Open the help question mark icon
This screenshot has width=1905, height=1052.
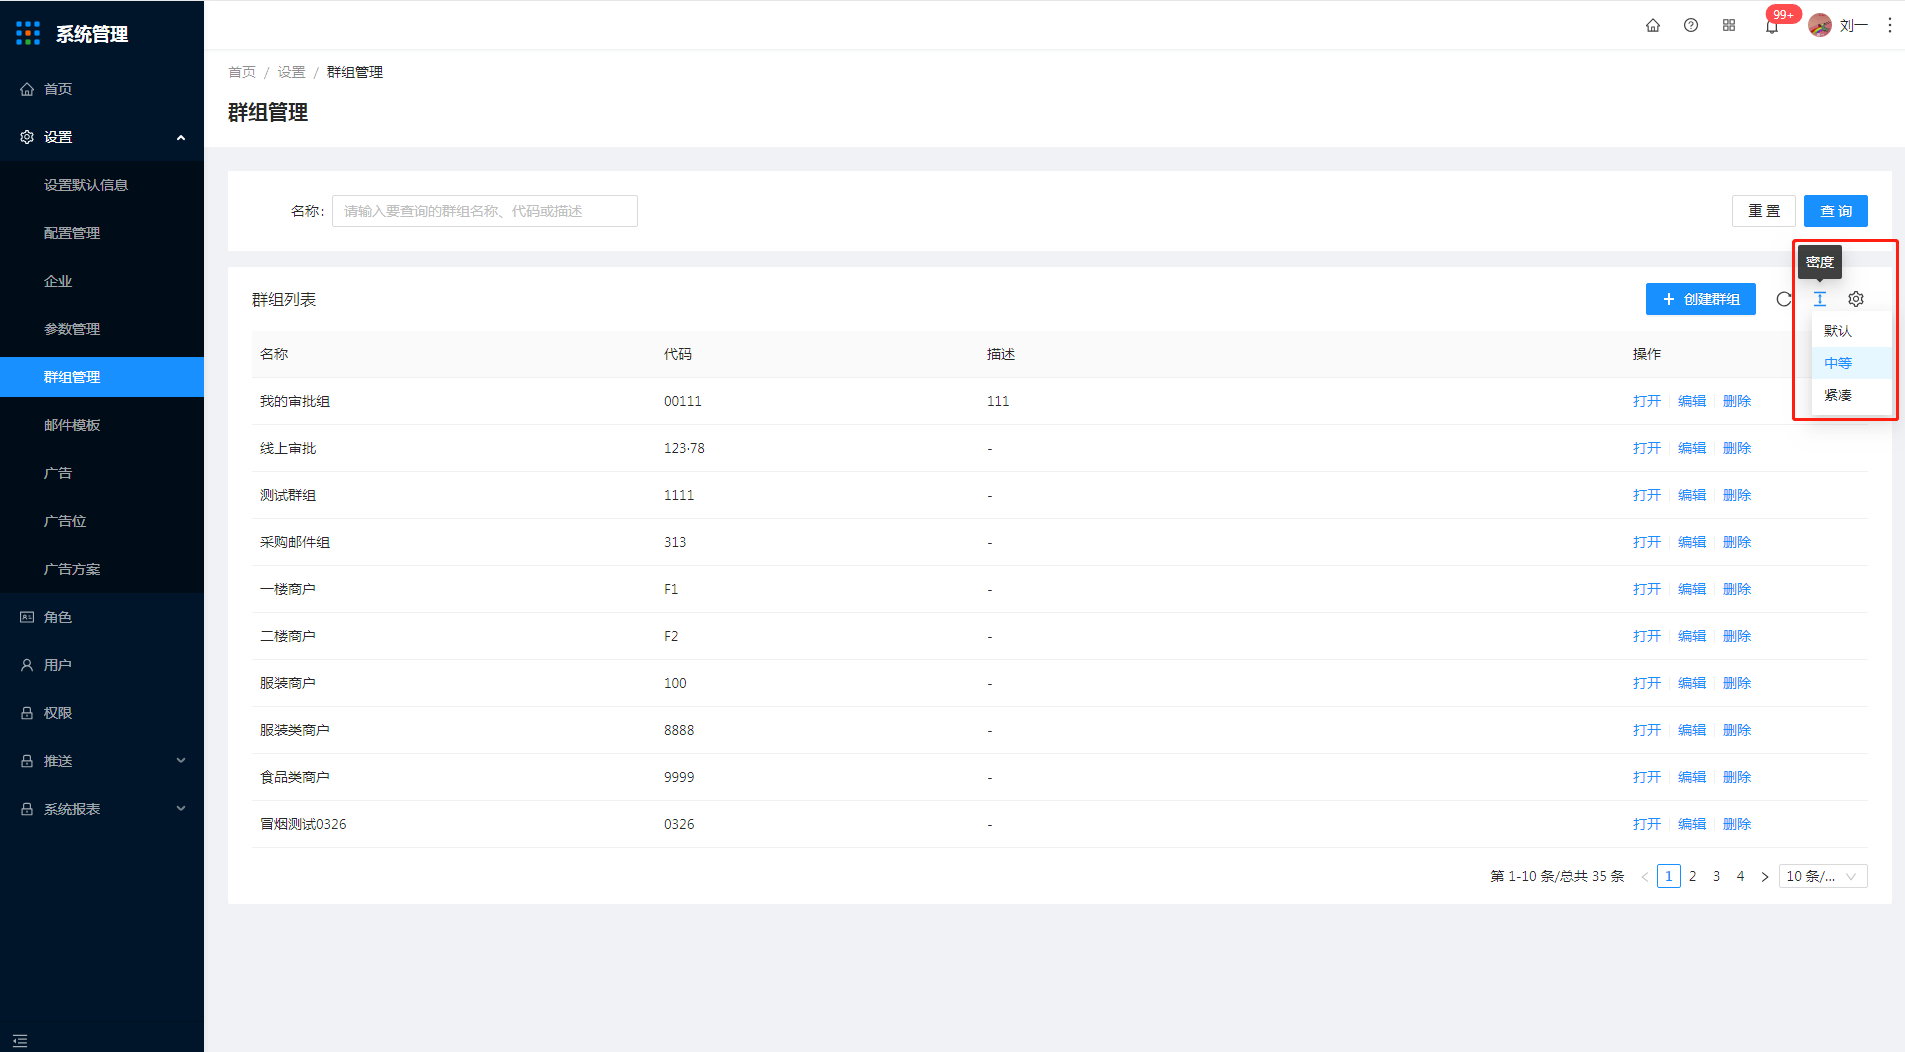pyautogui.click(x=1691, y=25)
